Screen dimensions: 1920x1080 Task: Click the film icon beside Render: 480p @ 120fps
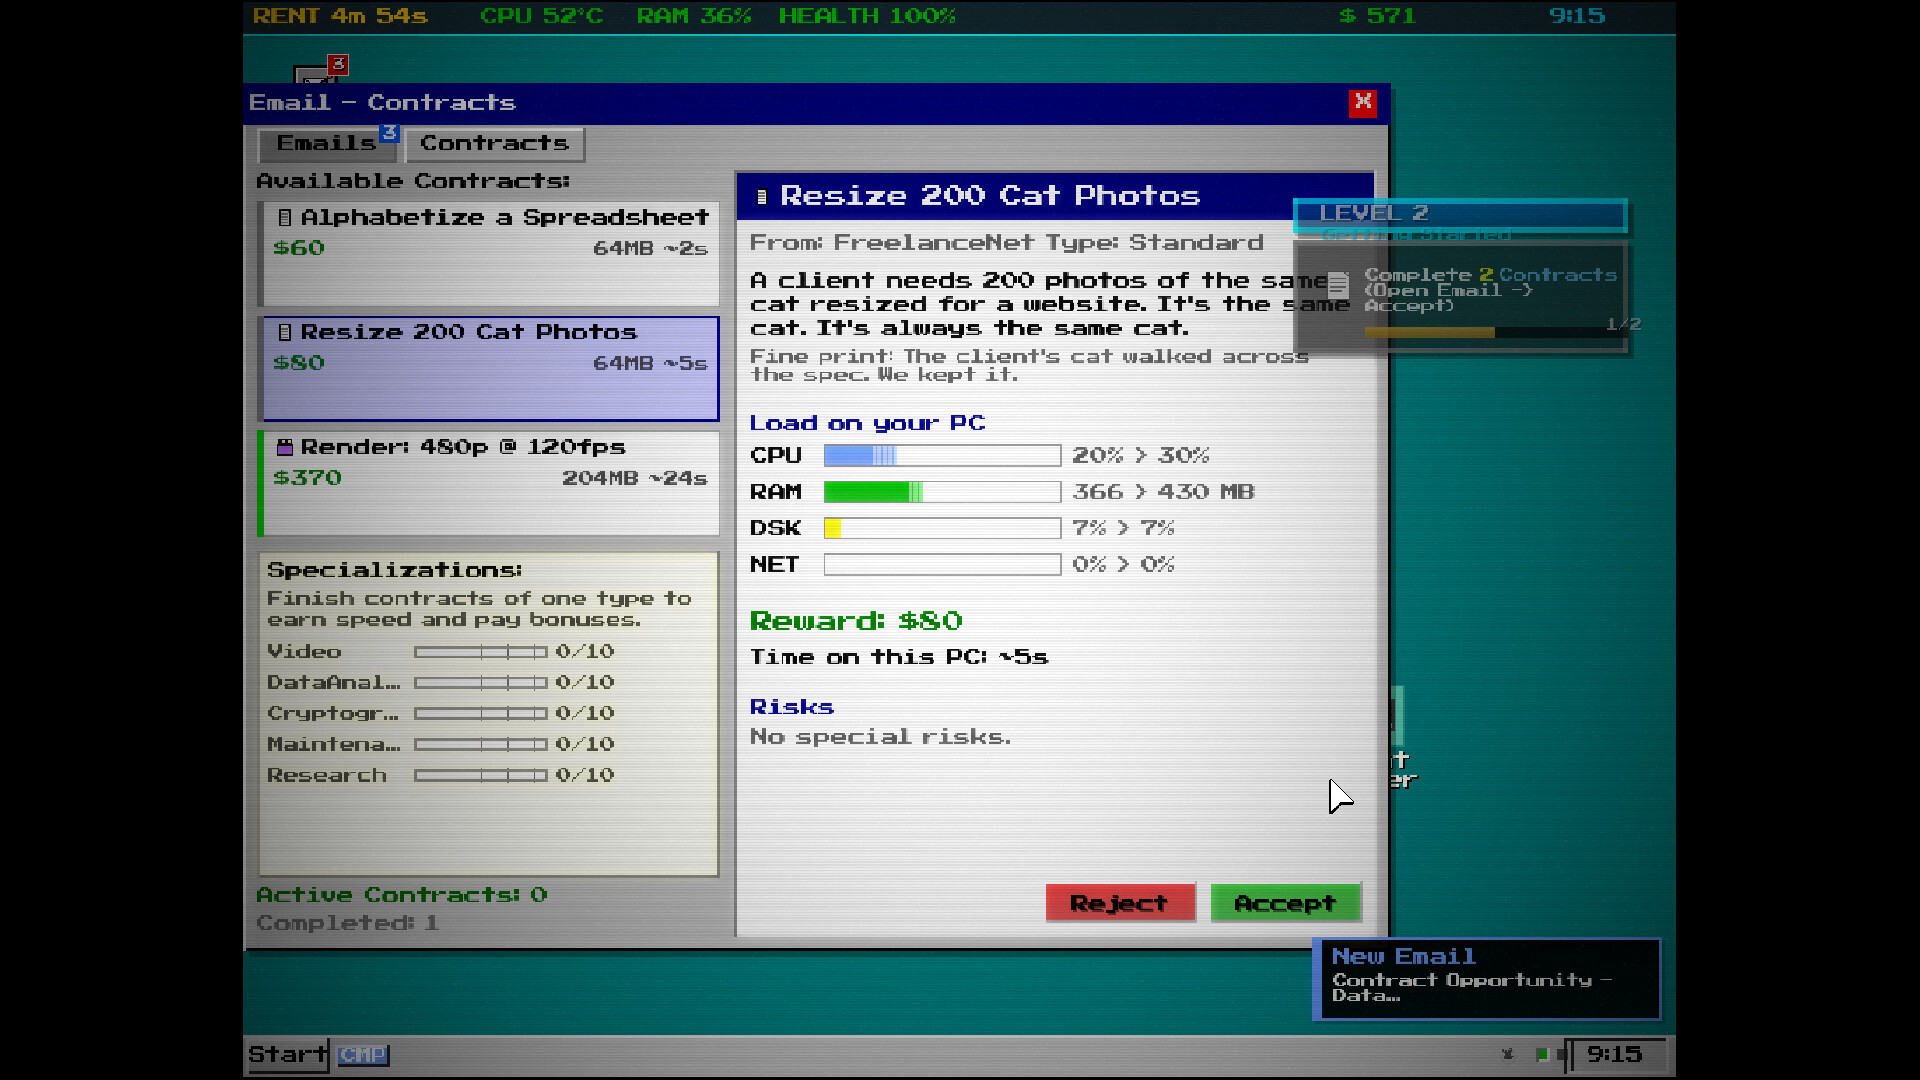point(285,447)
